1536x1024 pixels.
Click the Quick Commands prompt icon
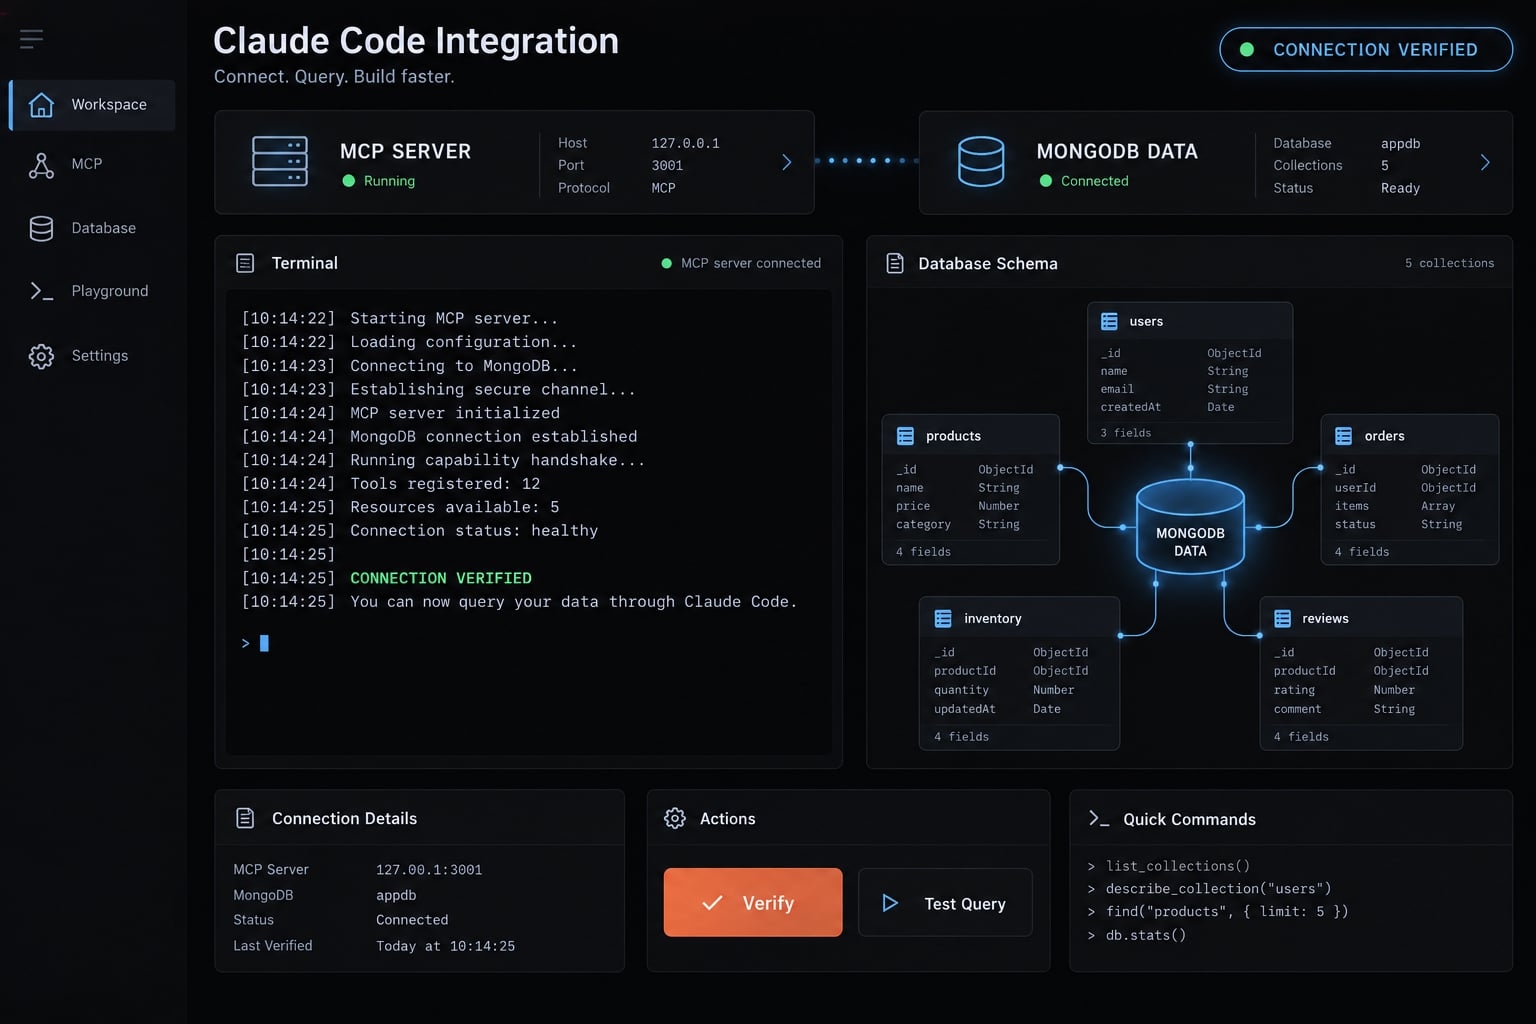[x=1099, y=818]
